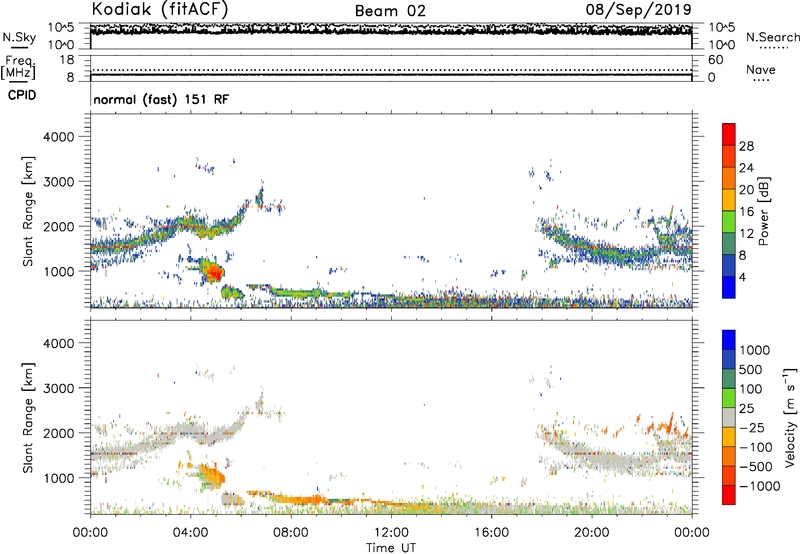Click the Slant Range label of power panel
The image size is (800, 554).
click(x=28, y=211)
